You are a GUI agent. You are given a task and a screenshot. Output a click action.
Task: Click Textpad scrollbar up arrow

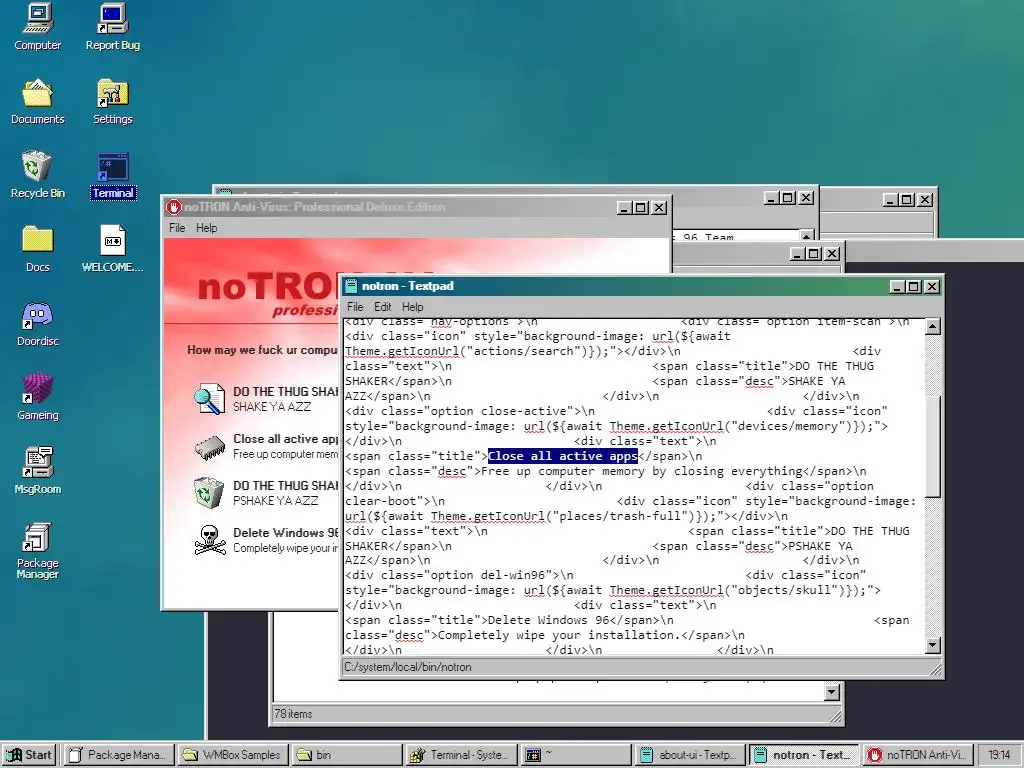(x=933, y=327)
